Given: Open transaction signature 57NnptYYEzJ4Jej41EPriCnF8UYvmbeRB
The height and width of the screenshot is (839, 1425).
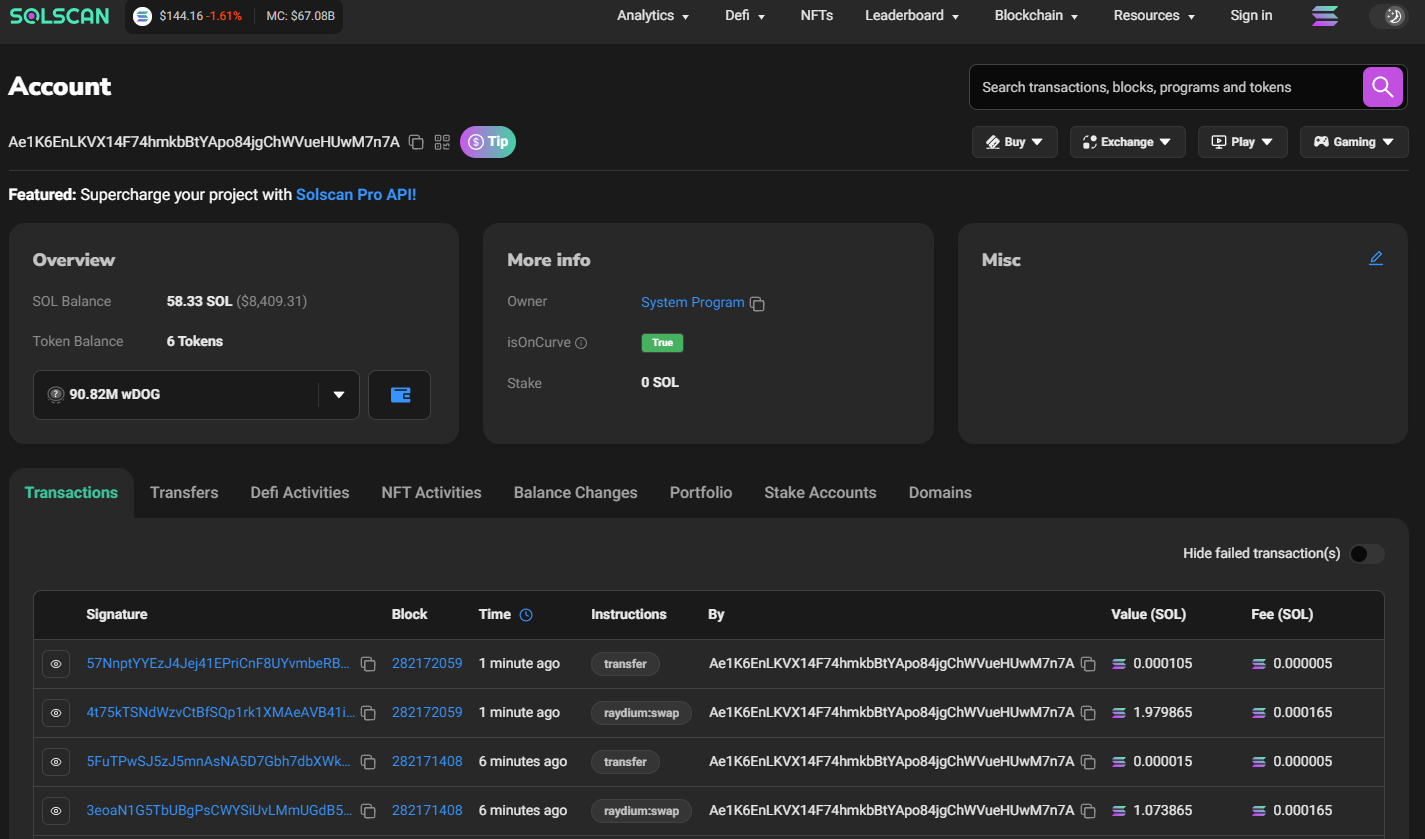Looking at the screenshot, I should tap(219, 664).
